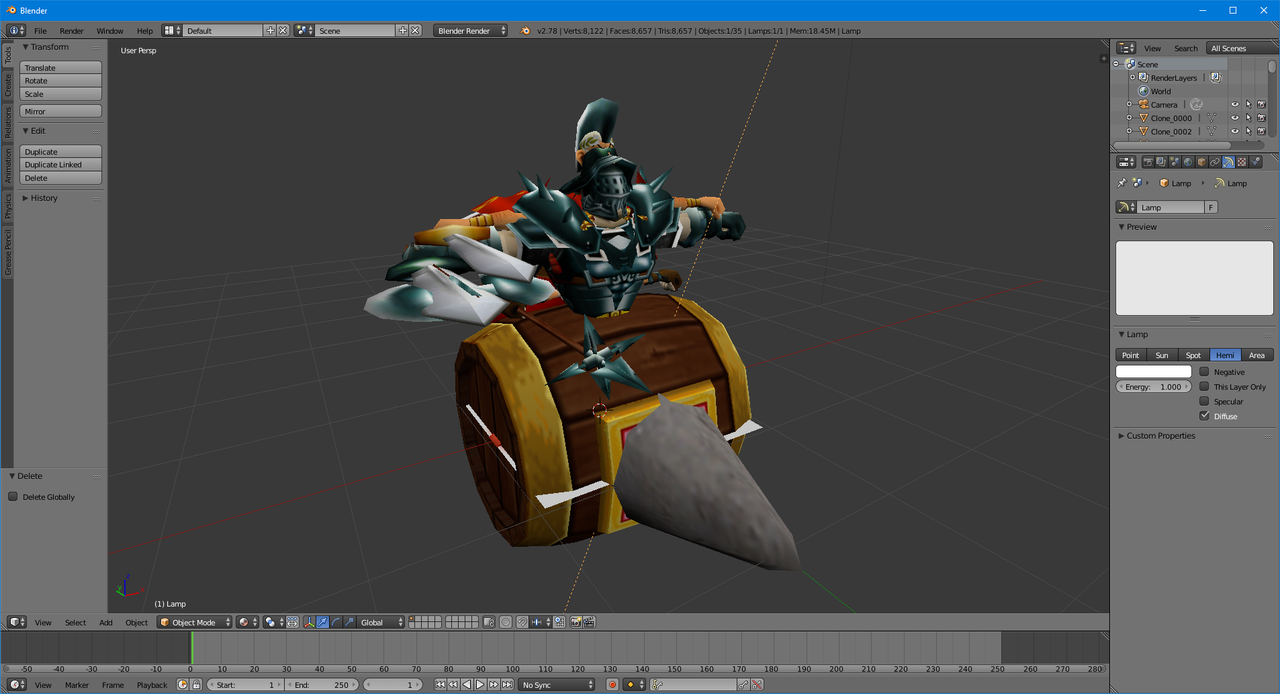The width and height of the screenshot is (1280, 694).
Task: Toggle the Negative lamp checkbox
Action: tap(1204, 371)
